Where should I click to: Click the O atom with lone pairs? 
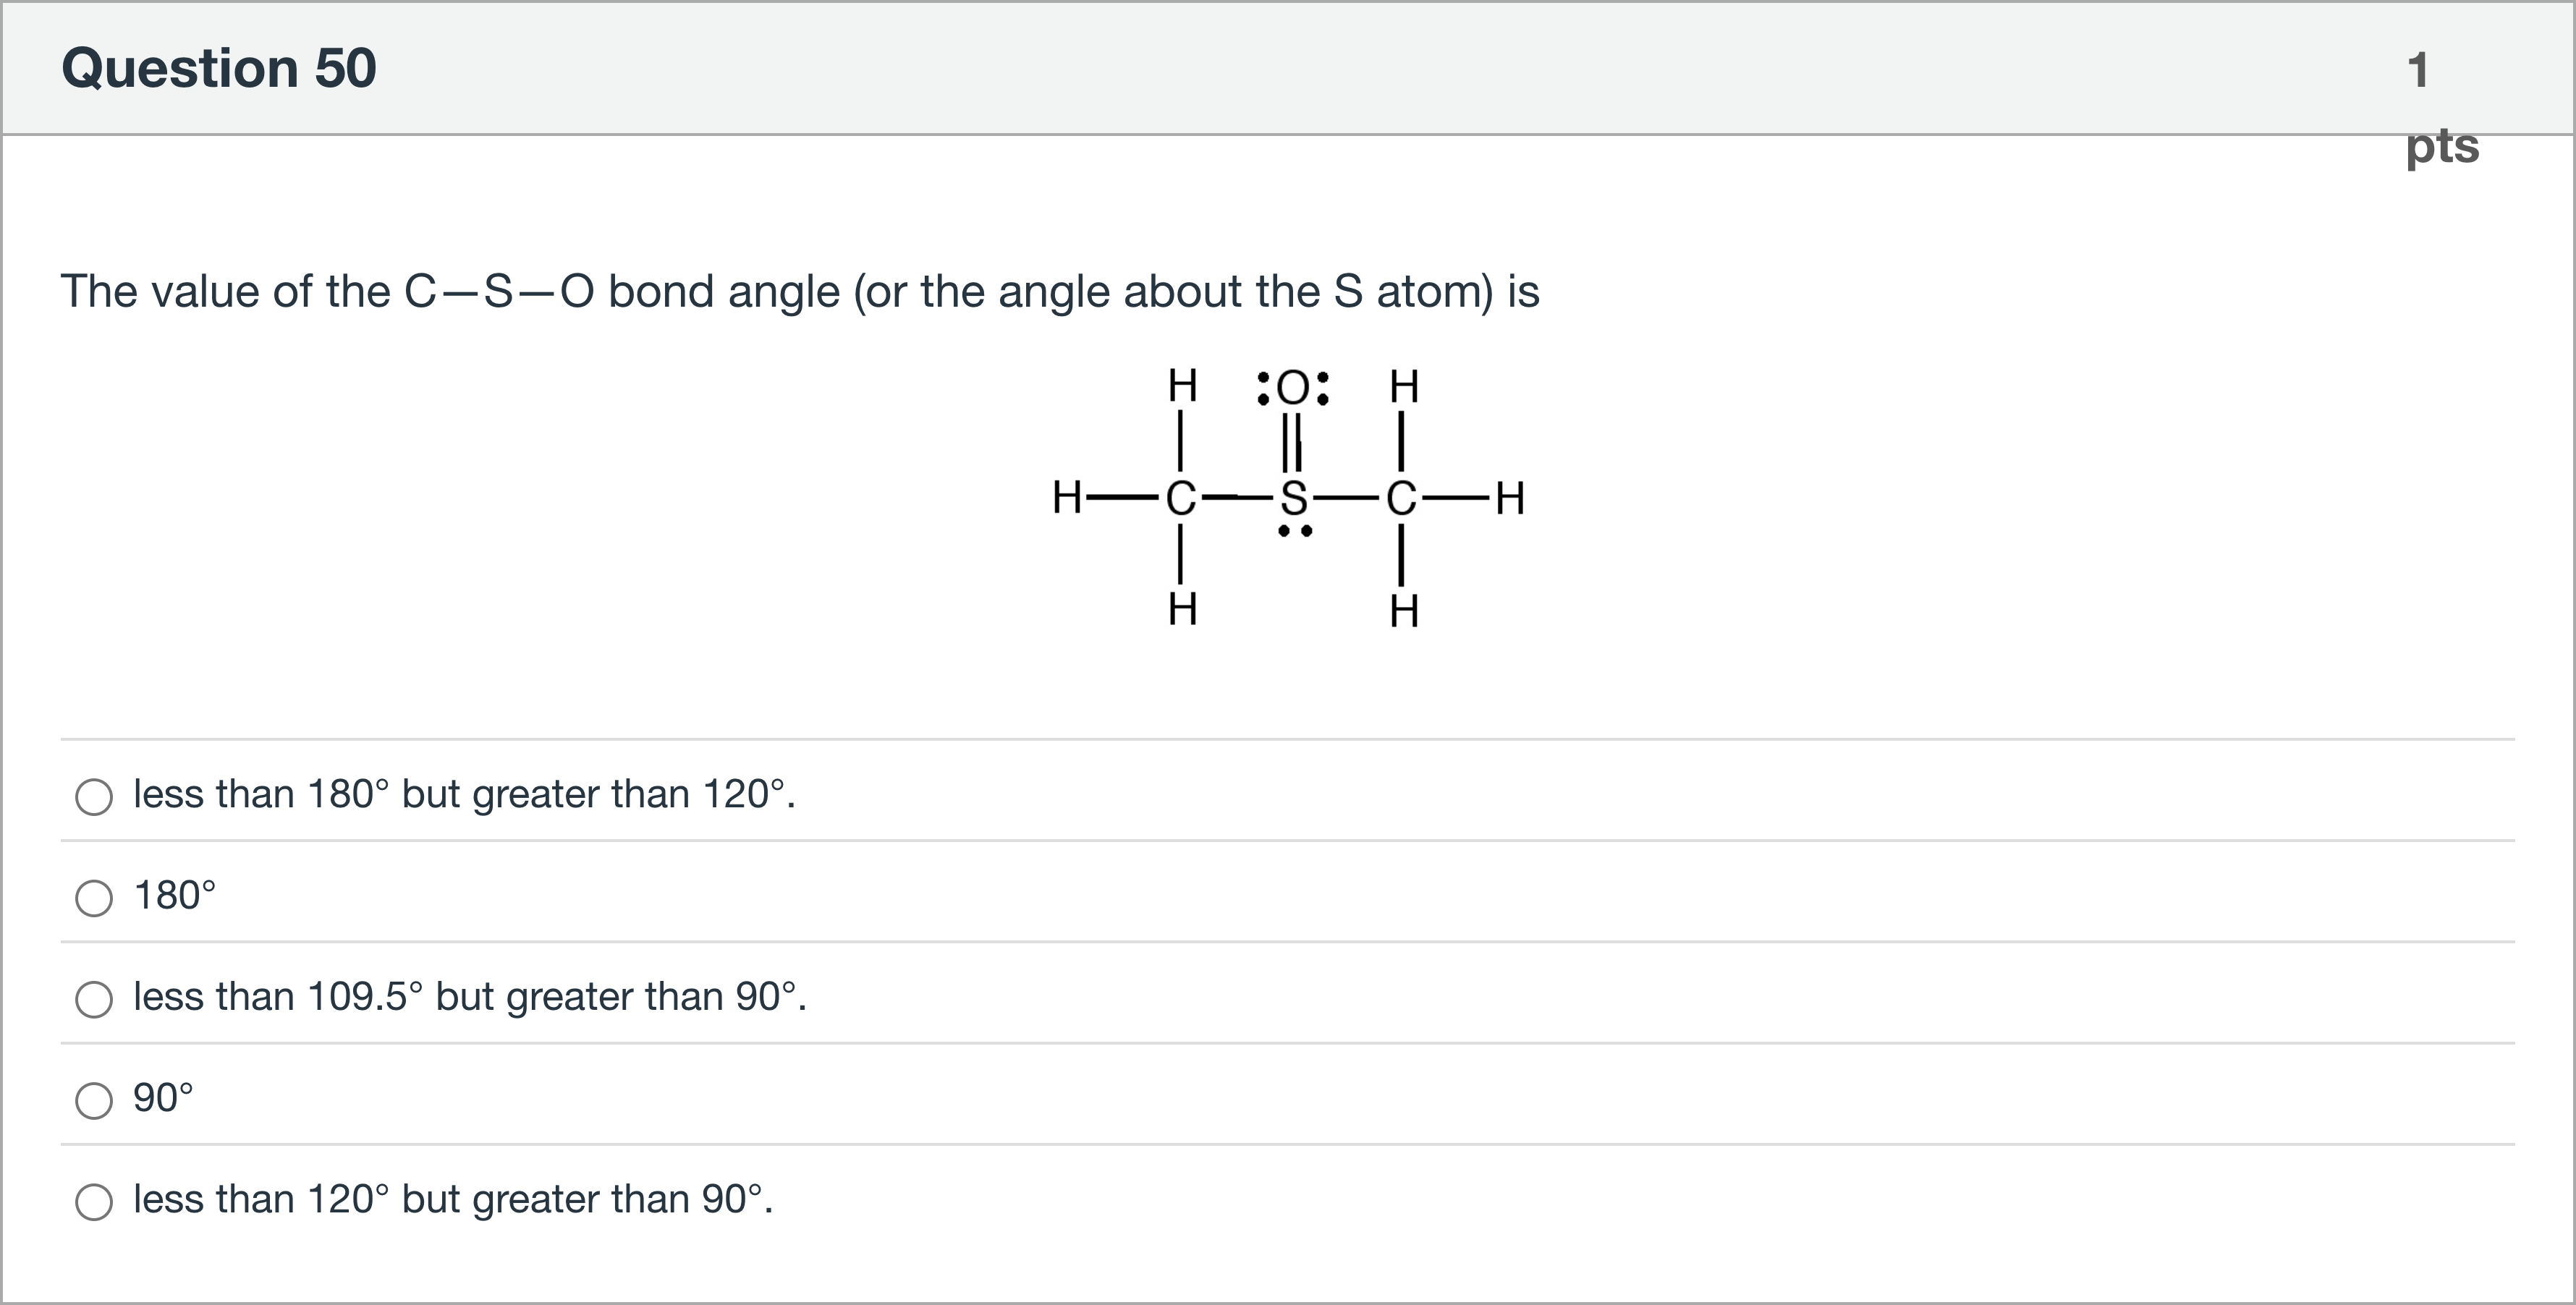point(1292,388)
